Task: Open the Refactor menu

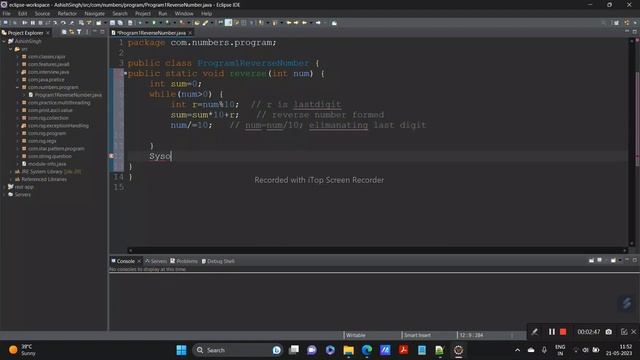Action: [x=67, y=13]
